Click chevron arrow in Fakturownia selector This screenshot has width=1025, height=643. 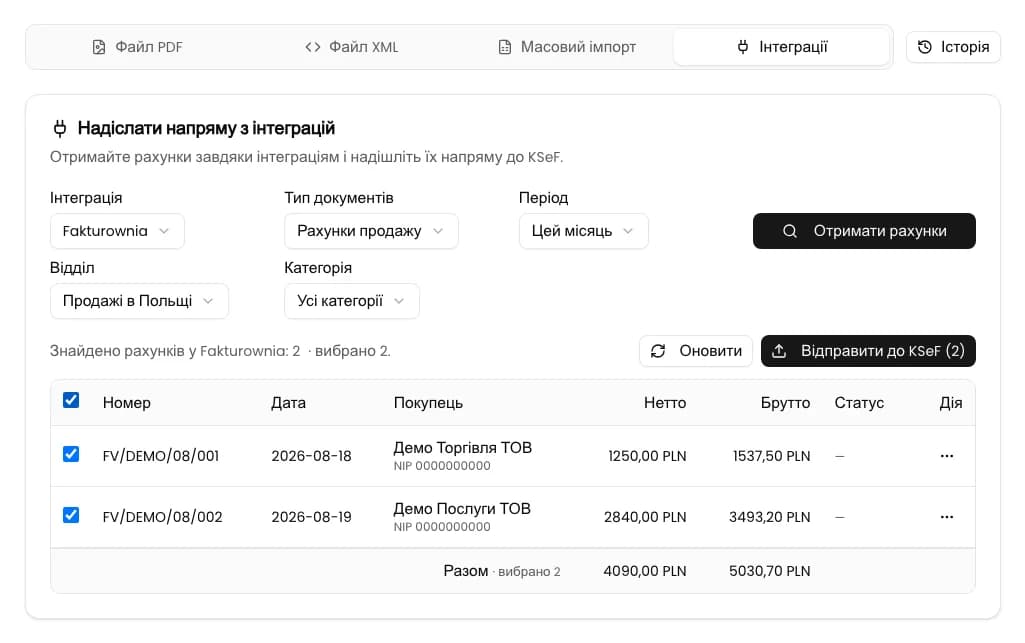164,231
